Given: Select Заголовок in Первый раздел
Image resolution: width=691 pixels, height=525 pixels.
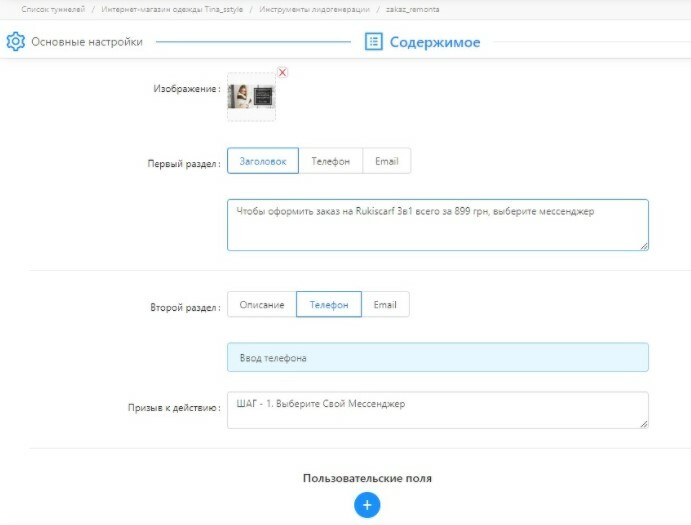Looking at the screenshot, I should [262, 161].
